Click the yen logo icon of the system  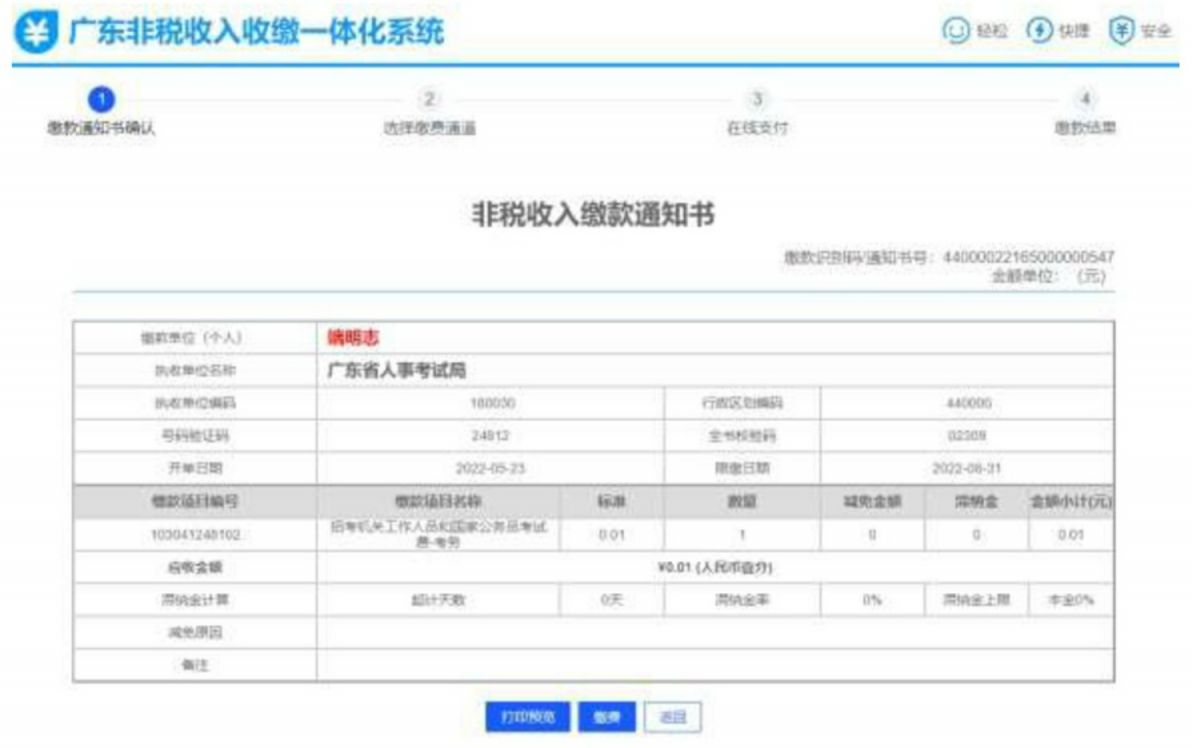point(36,32)
